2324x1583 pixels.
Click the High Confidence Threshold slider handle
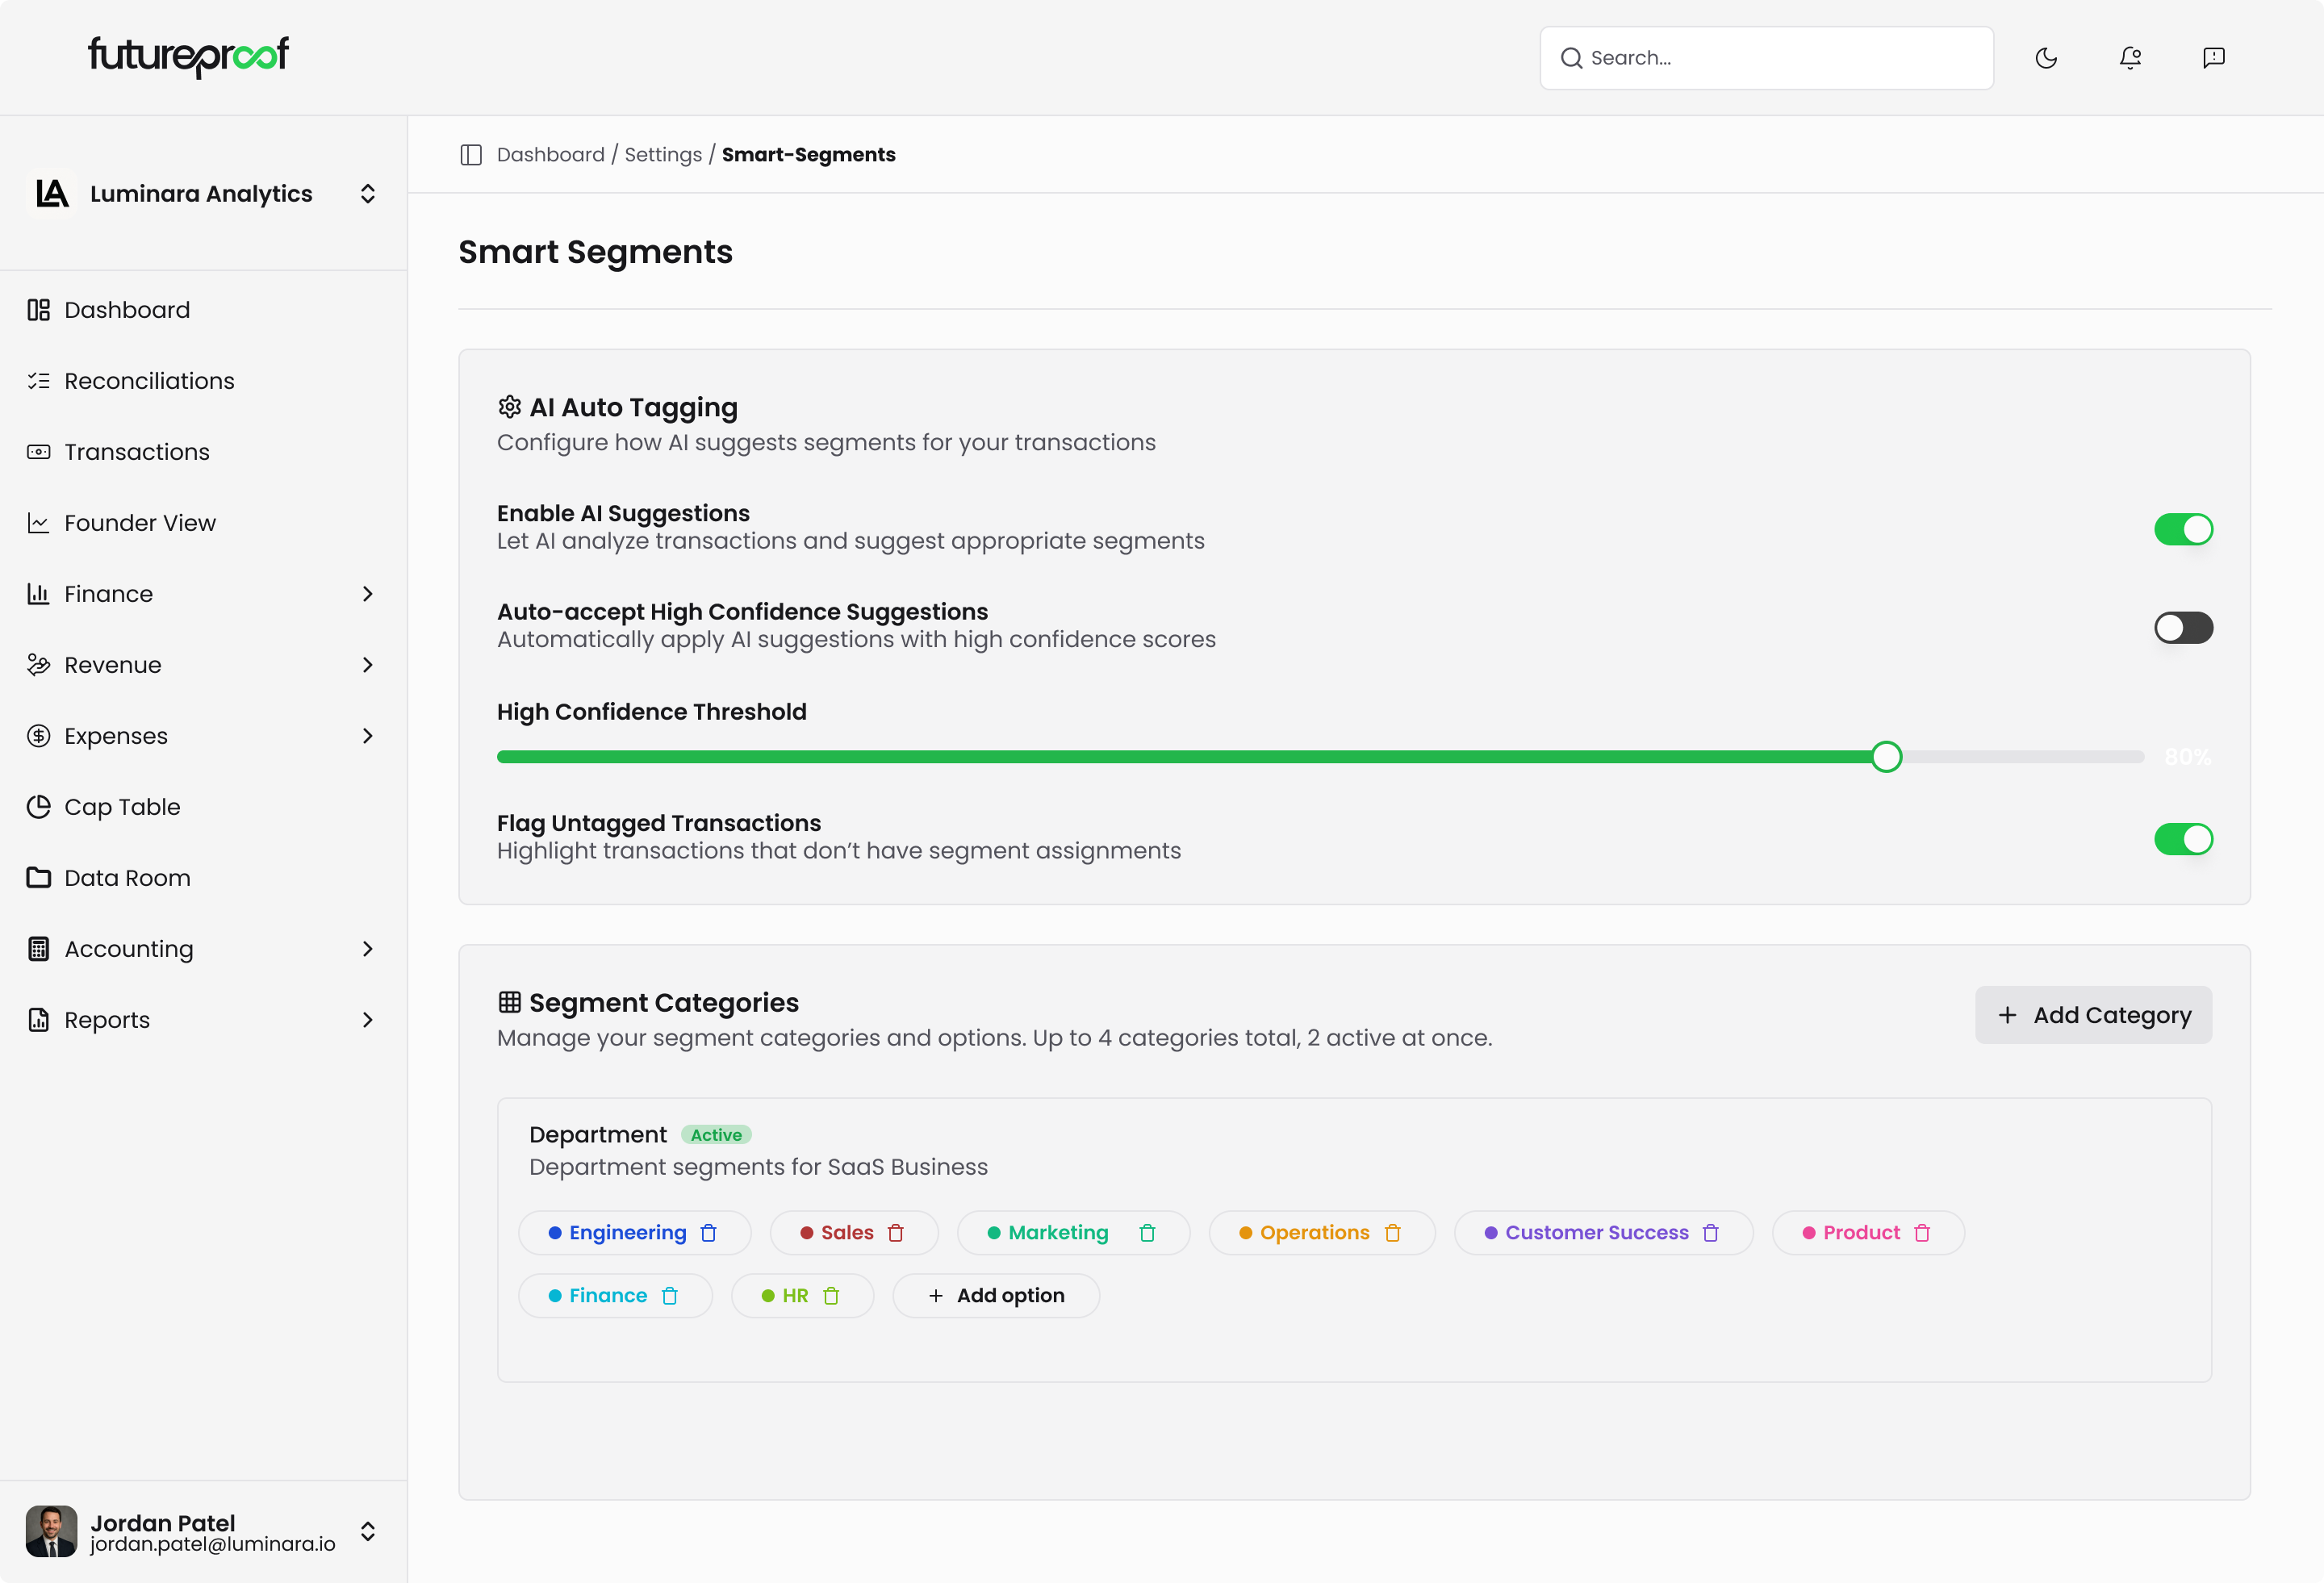pos(1886,757)
